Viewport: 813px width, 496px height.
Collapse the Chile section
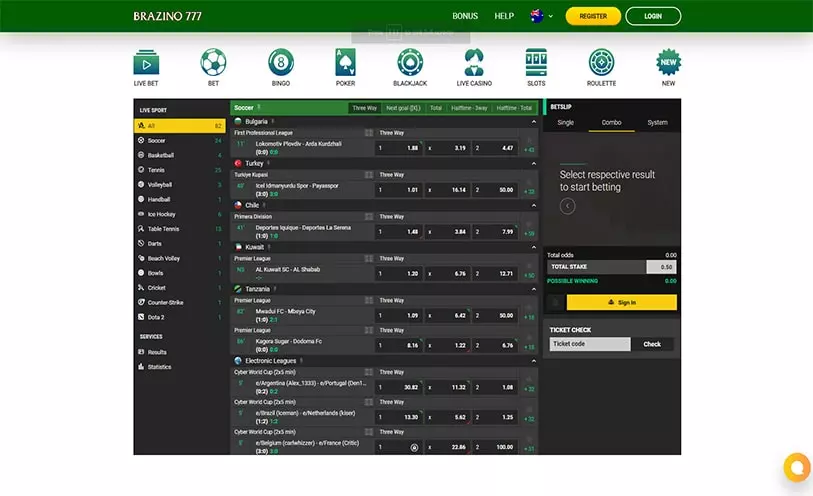(534, 205)
